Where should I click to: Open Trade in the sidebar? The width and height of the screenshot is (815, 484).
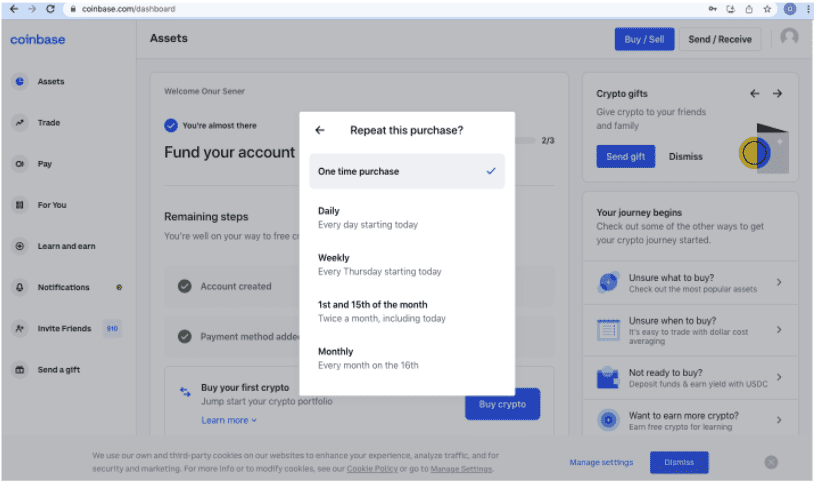tap(49, 123)
